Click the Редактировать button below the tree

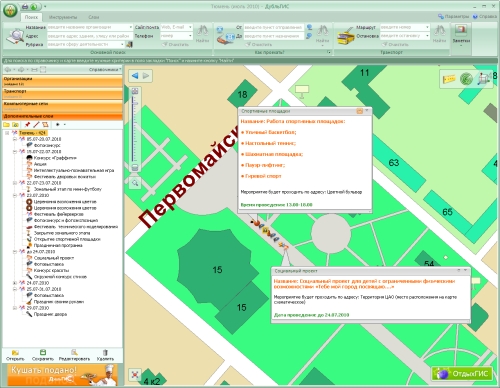74,355
